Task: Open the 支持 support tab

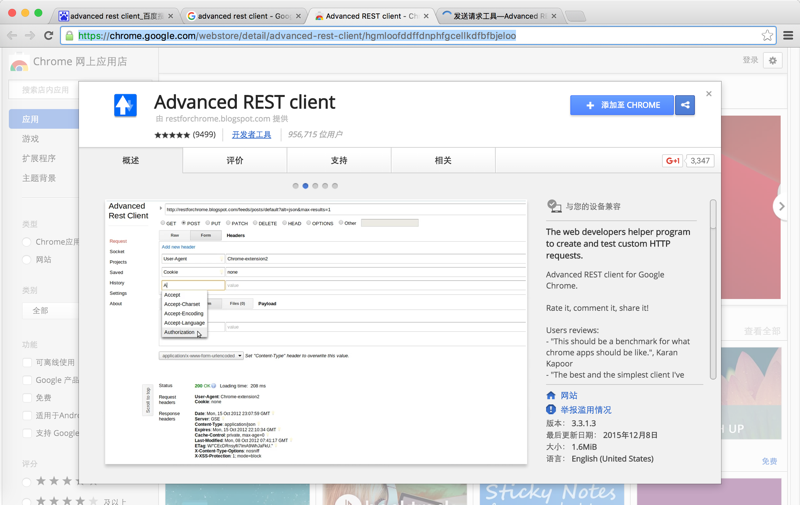Action: [339, 160]
